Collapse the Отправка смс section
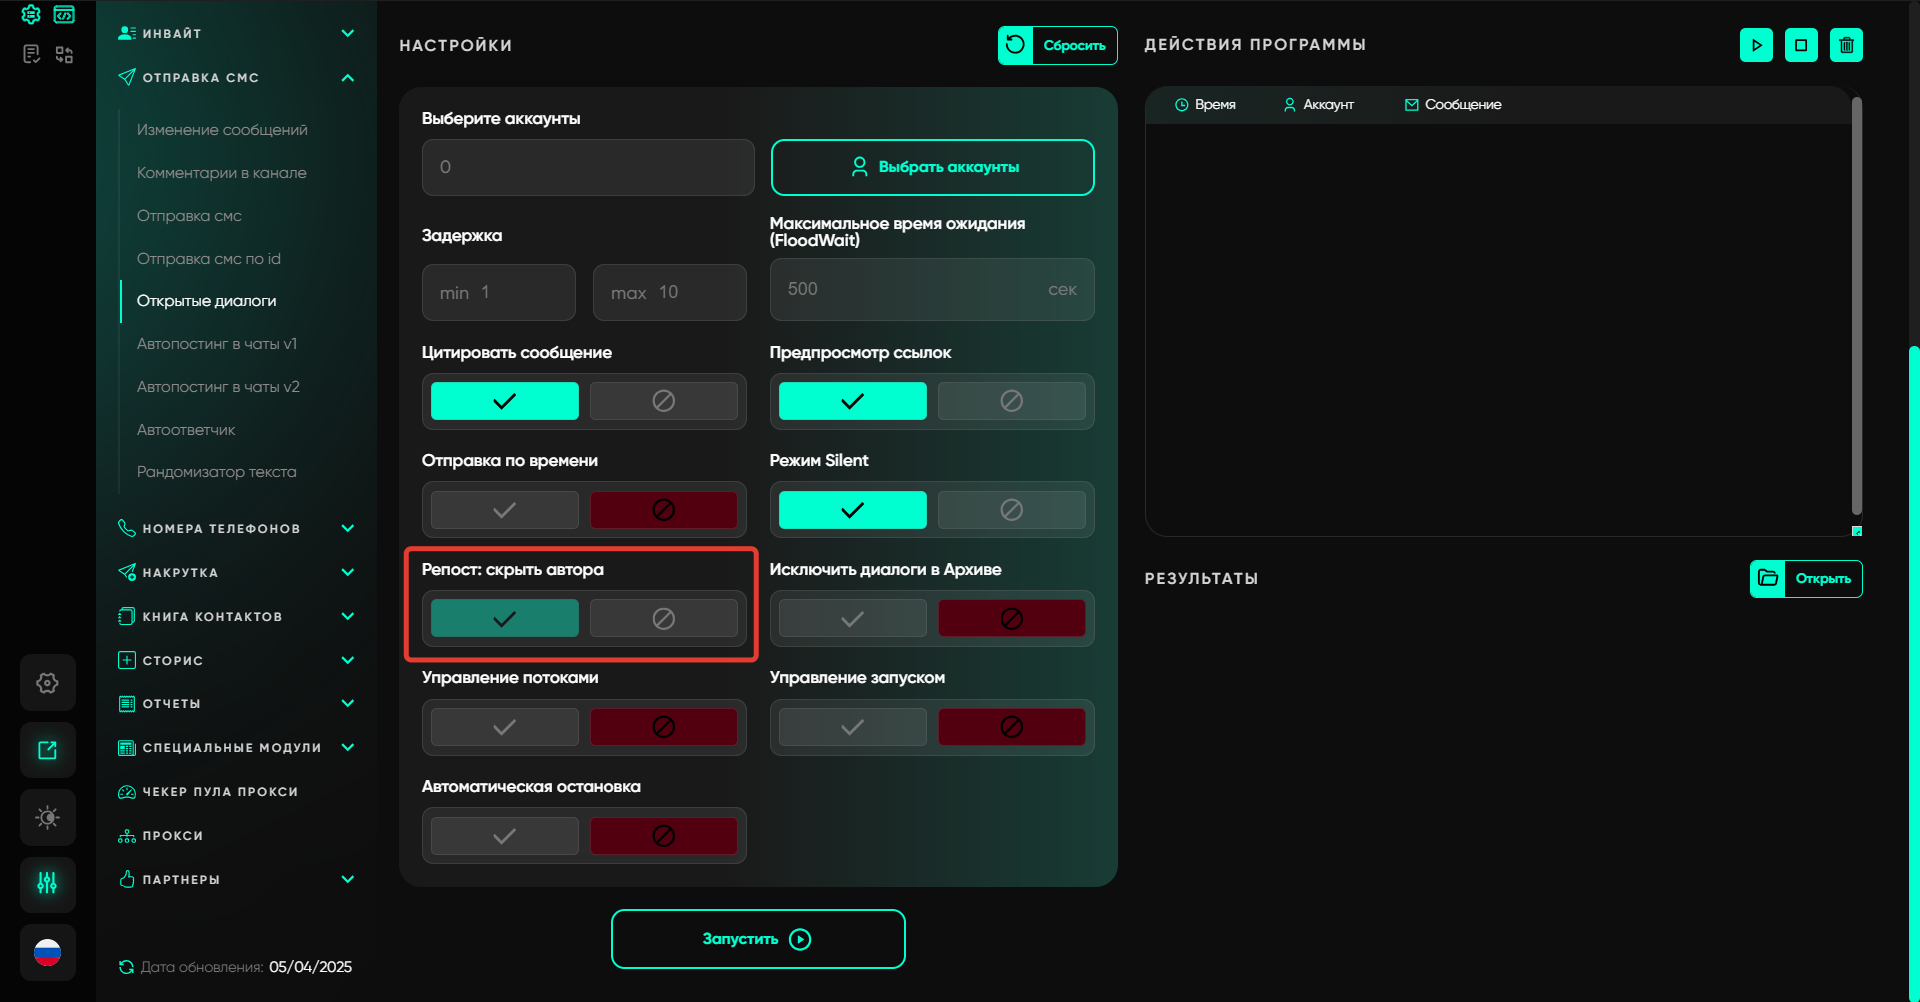1920x1002 pixels. pos(347,78)
